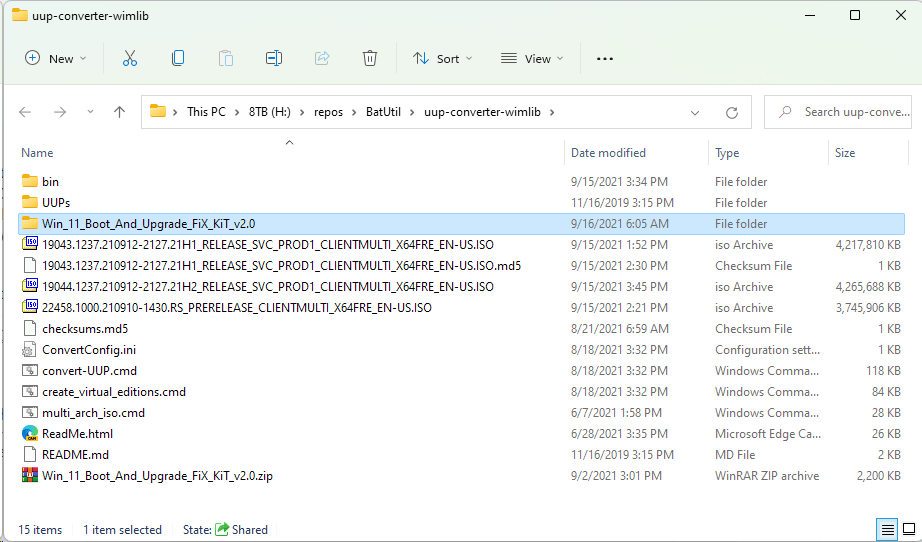This screenshot has width=922, height=542.
Task: Expand the Sort options dropdown
Action: click(436, 59)
